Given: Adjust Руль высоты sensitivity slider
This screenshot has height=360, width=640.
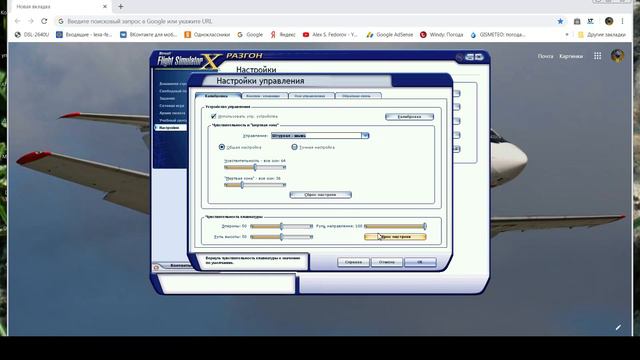Looking at the screenshot, I should click(282, 237).
